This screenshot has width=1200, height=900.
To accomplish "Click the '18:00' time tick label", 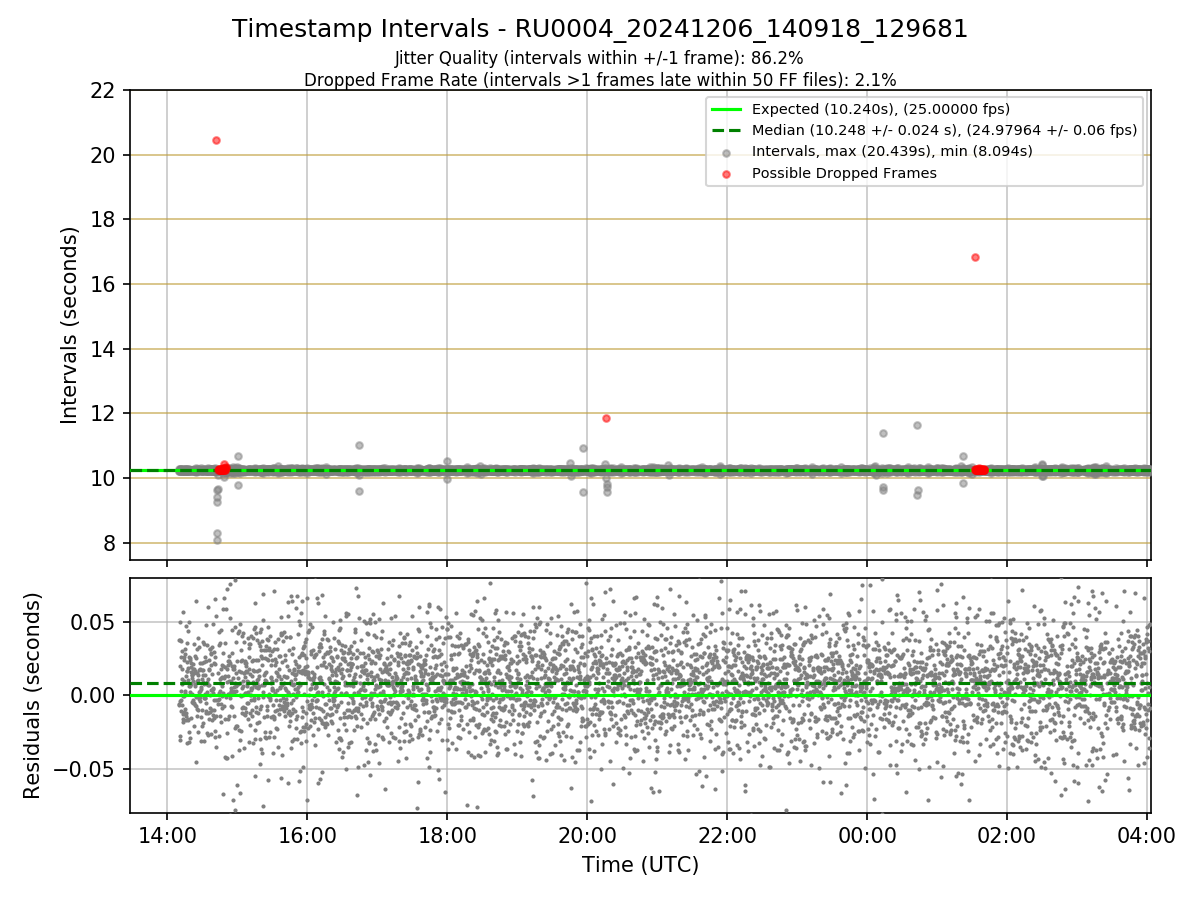I will [x=446, y=836].
